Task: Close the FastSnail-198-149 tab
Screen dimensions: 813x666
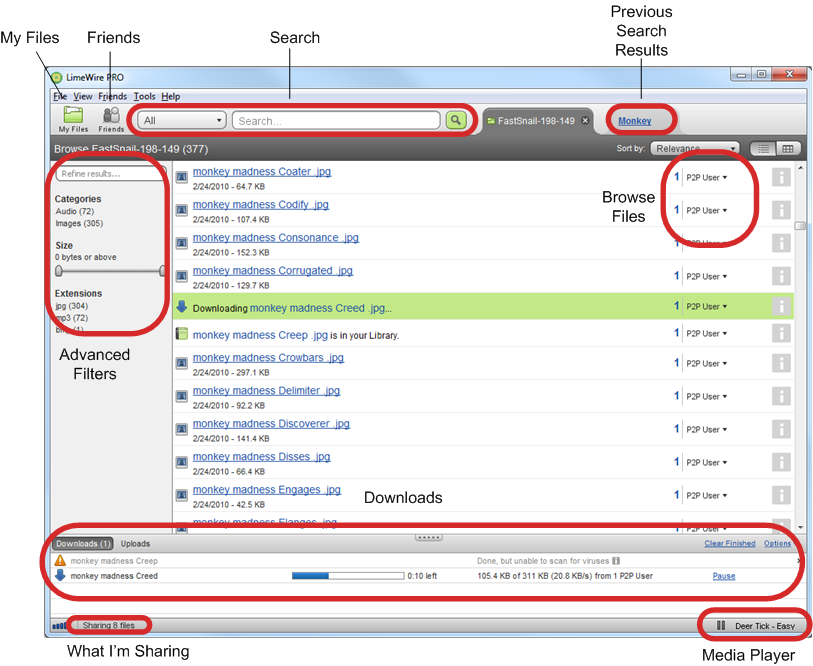Action: pos(585,121)
